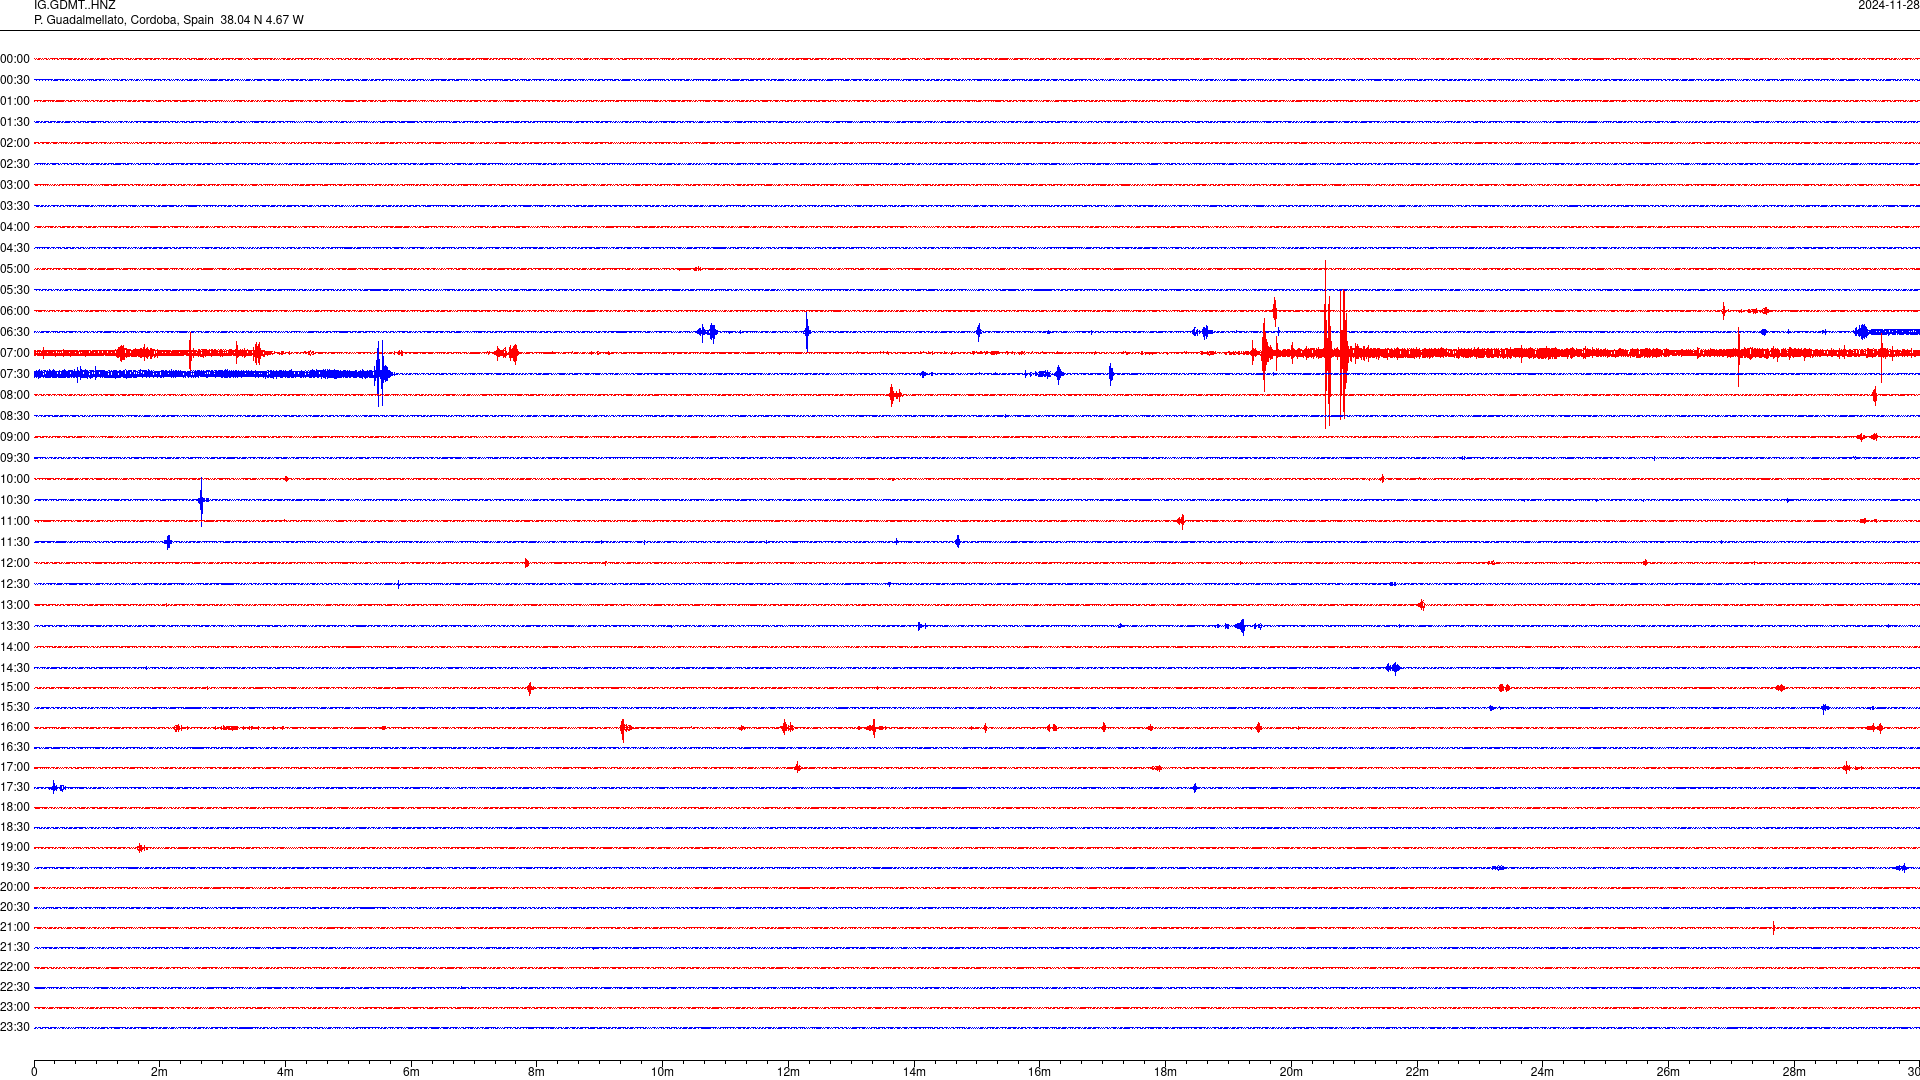This screenshot has width=1920, height=1080.
Task: Select the 10:00 time row label
Action: [x=15, y=479]
